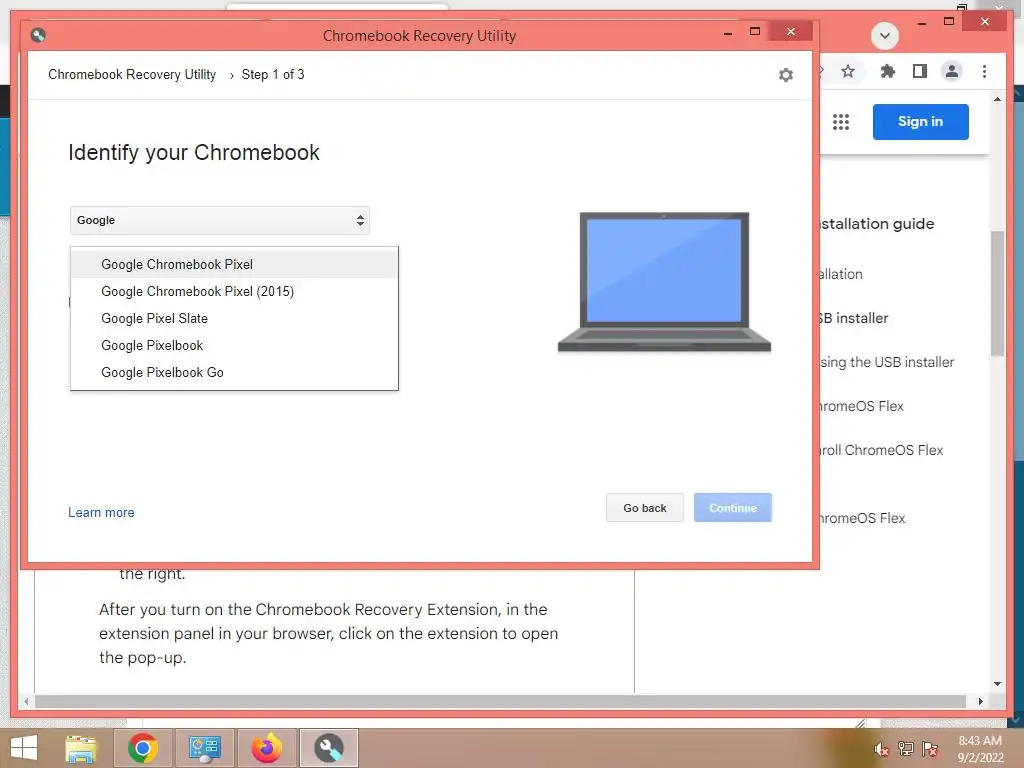Click the Recovery Utility title bar wrench icon
This screenshot has width=1024, height=768.
[38, 35]
